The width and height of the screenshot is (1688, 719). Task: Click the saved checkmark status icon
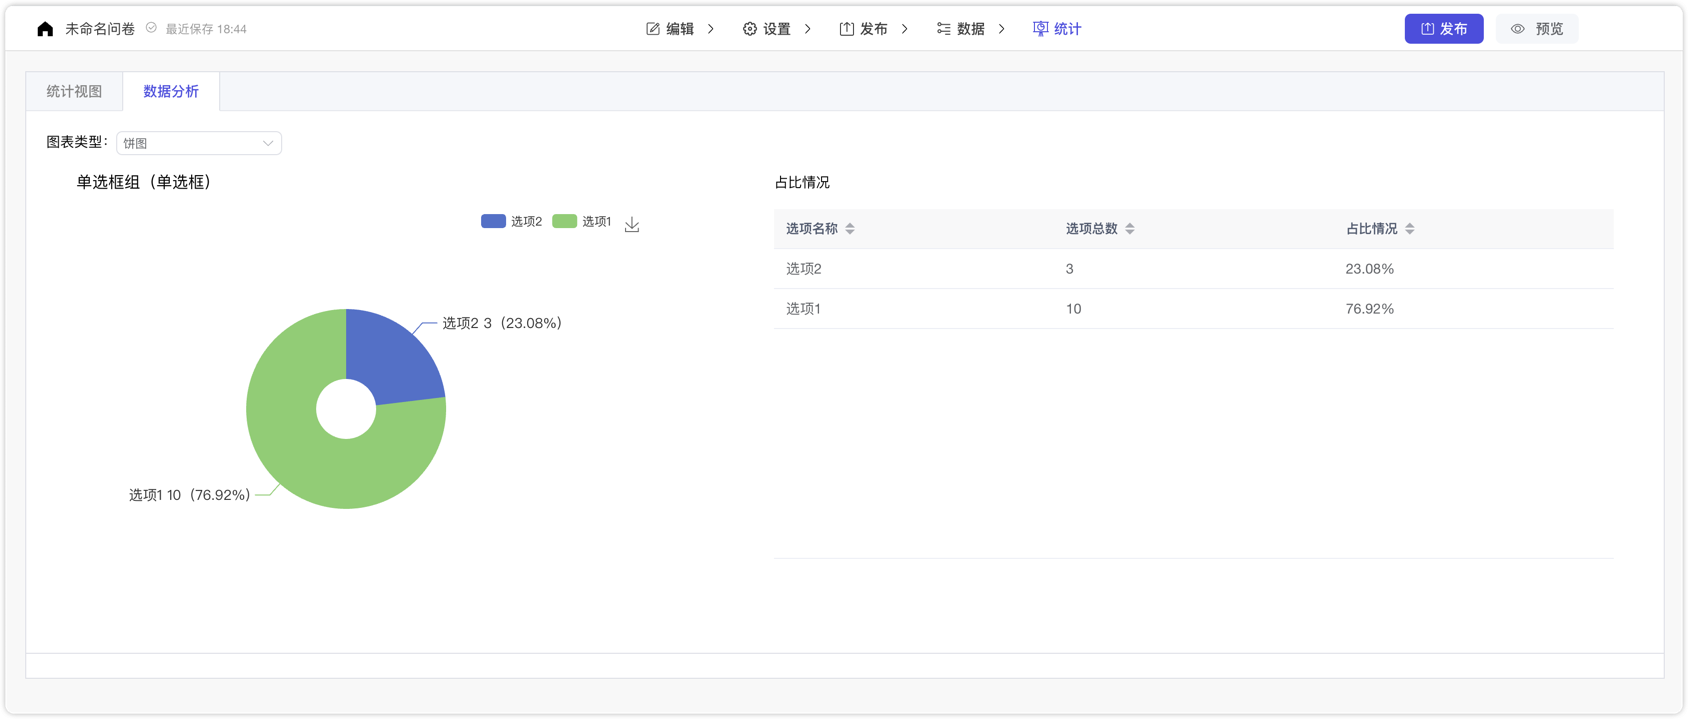click(x=151, y=28)
